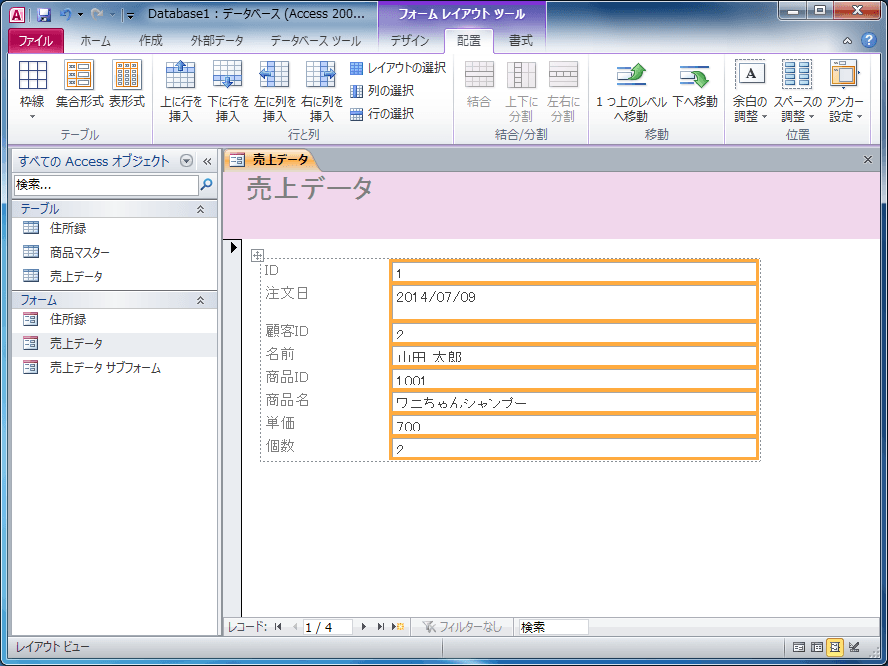Create new blank record button
Screen dimensions: 888x666
(x=398, y=626)
